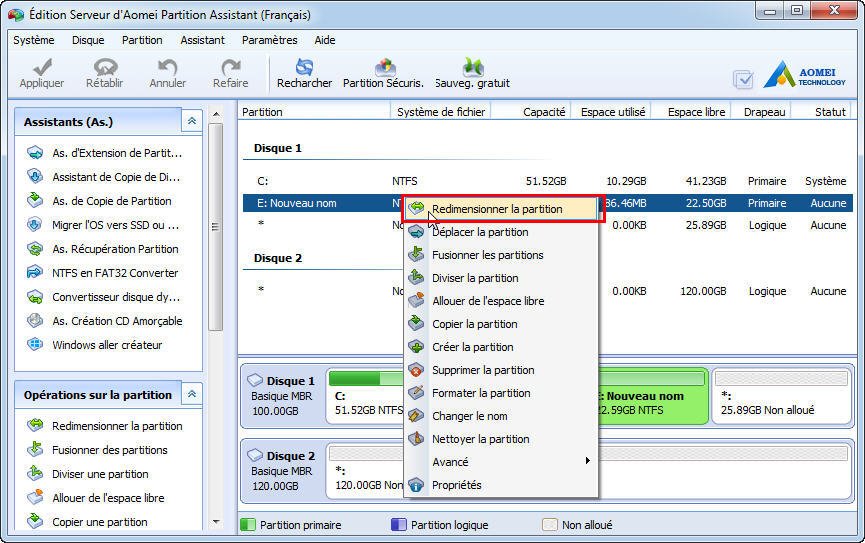The image size is (865, 543).
Task: Choose Changer le nom in context menu
Action: click(501, 416)
